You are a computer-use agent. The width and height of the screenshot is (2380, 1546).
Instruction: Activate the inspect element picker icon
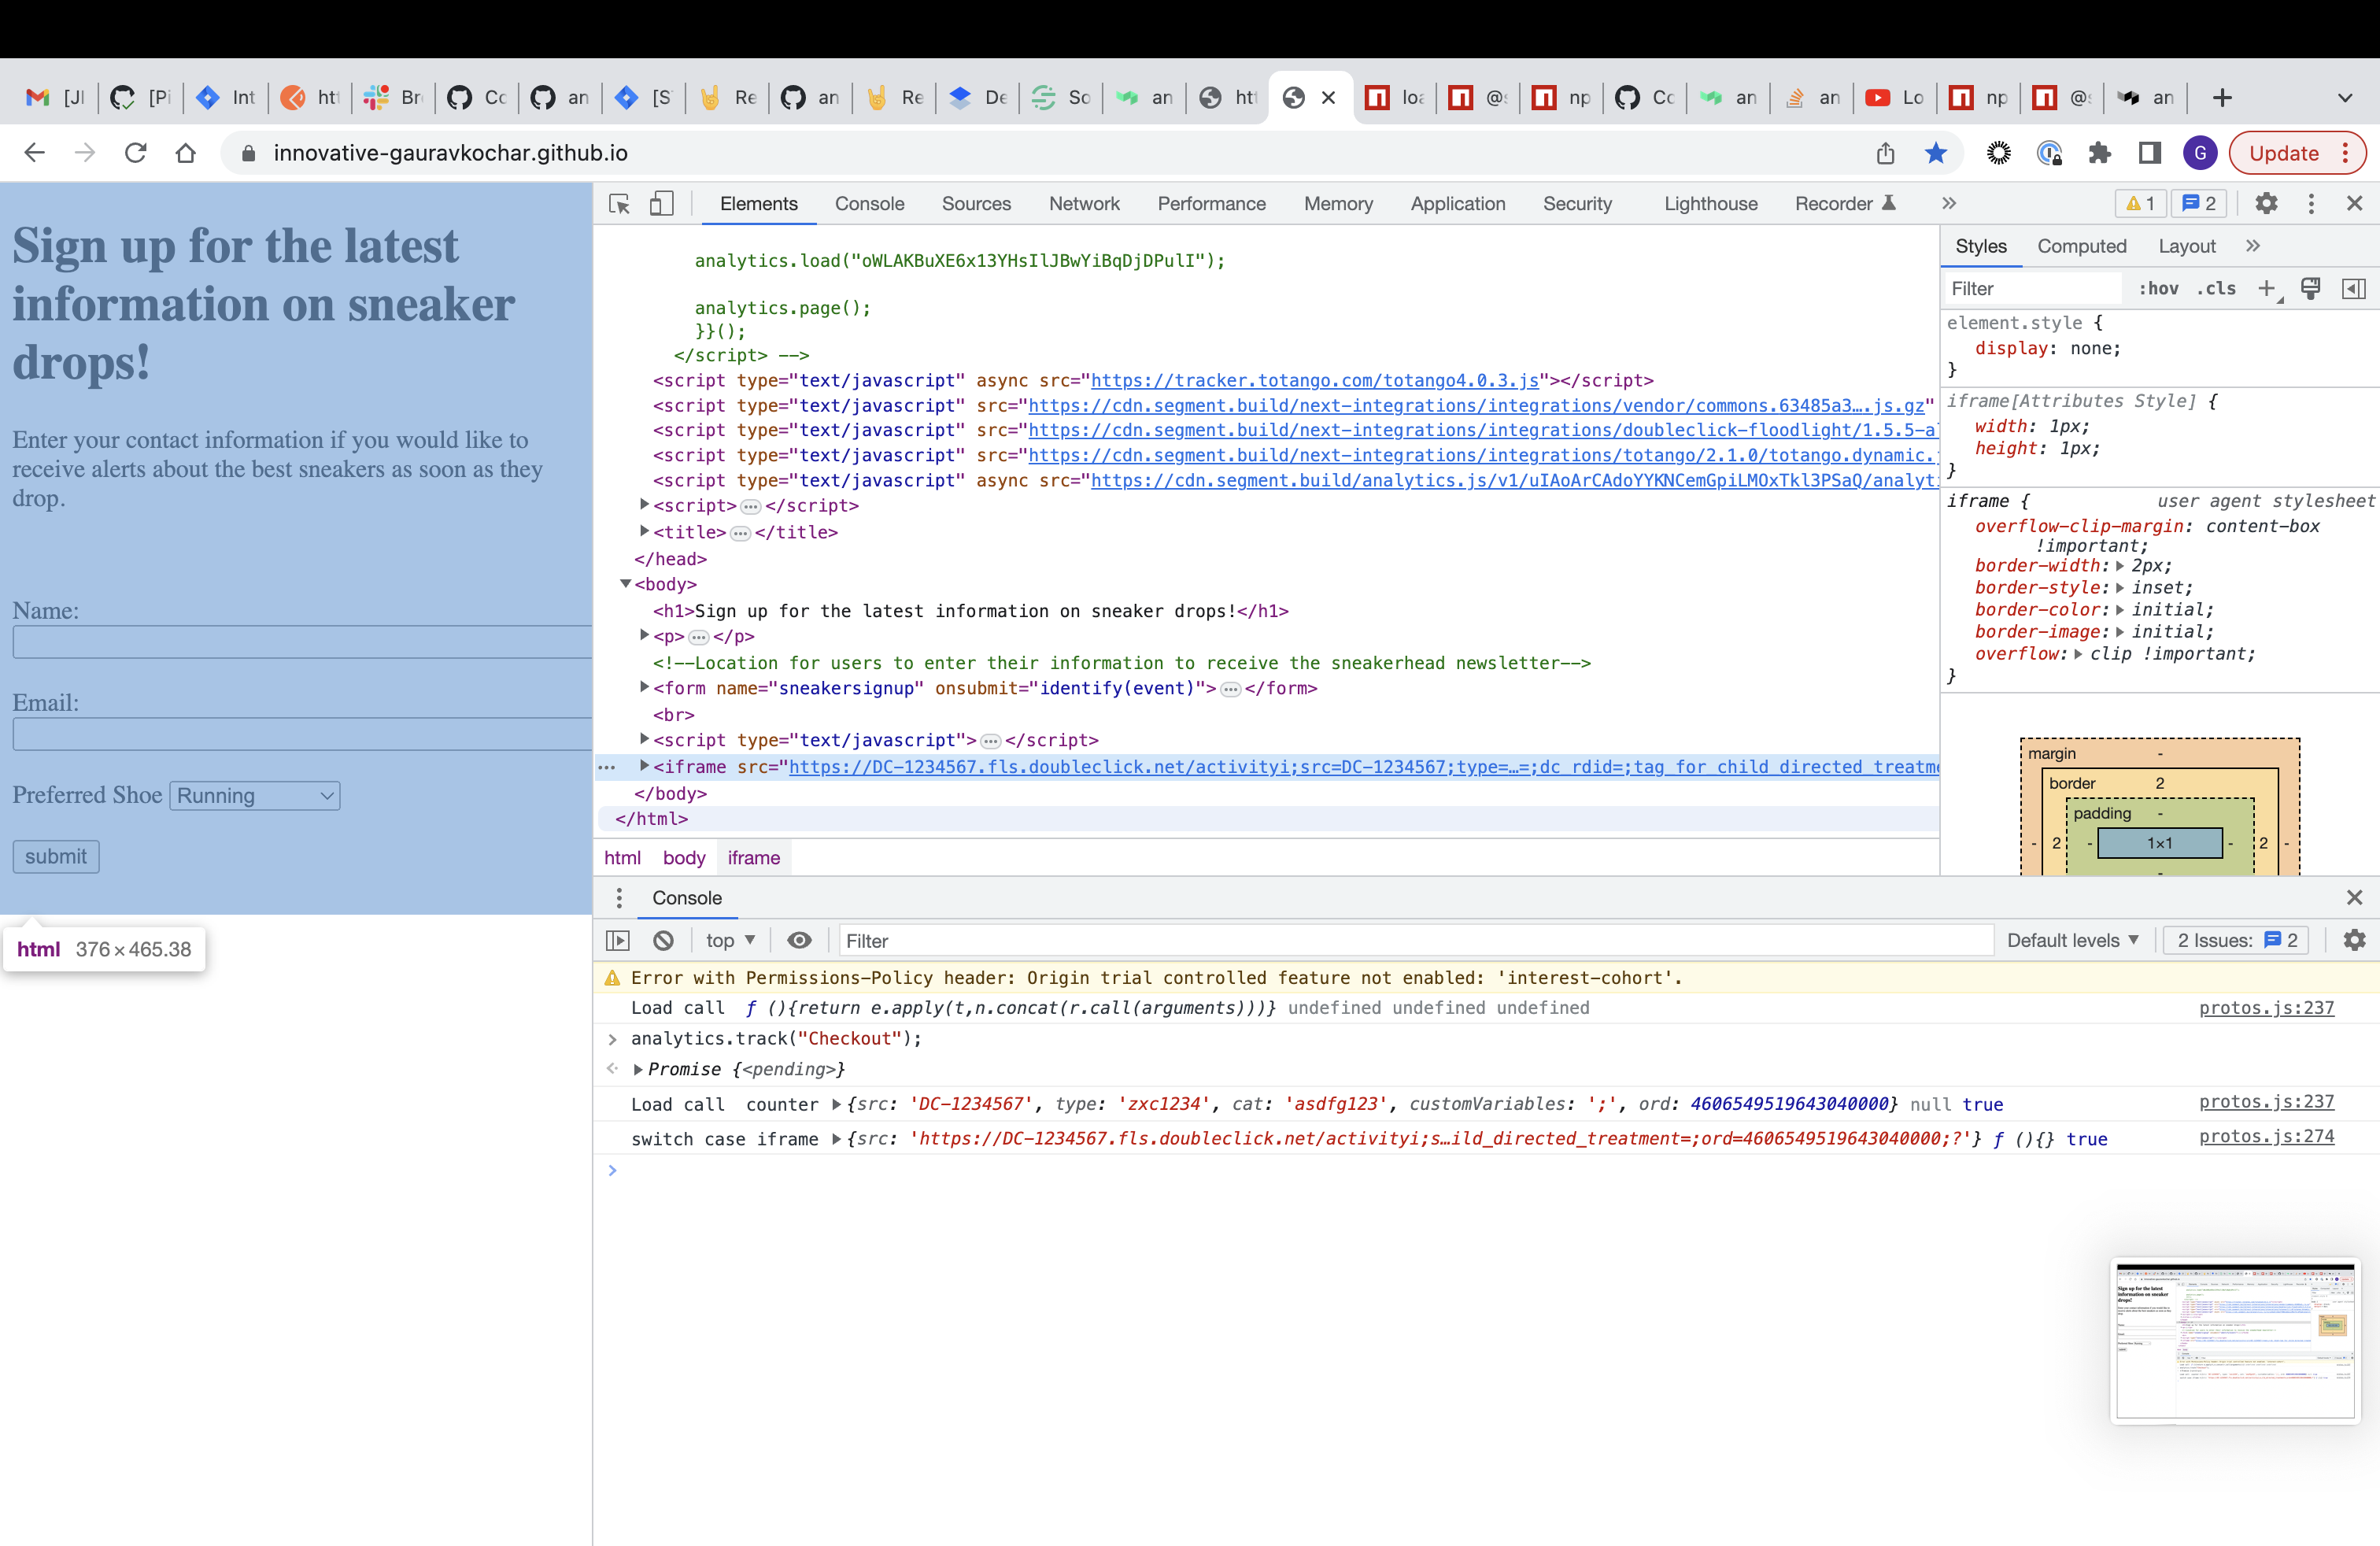pyautogui.click(x=619, y=204)
